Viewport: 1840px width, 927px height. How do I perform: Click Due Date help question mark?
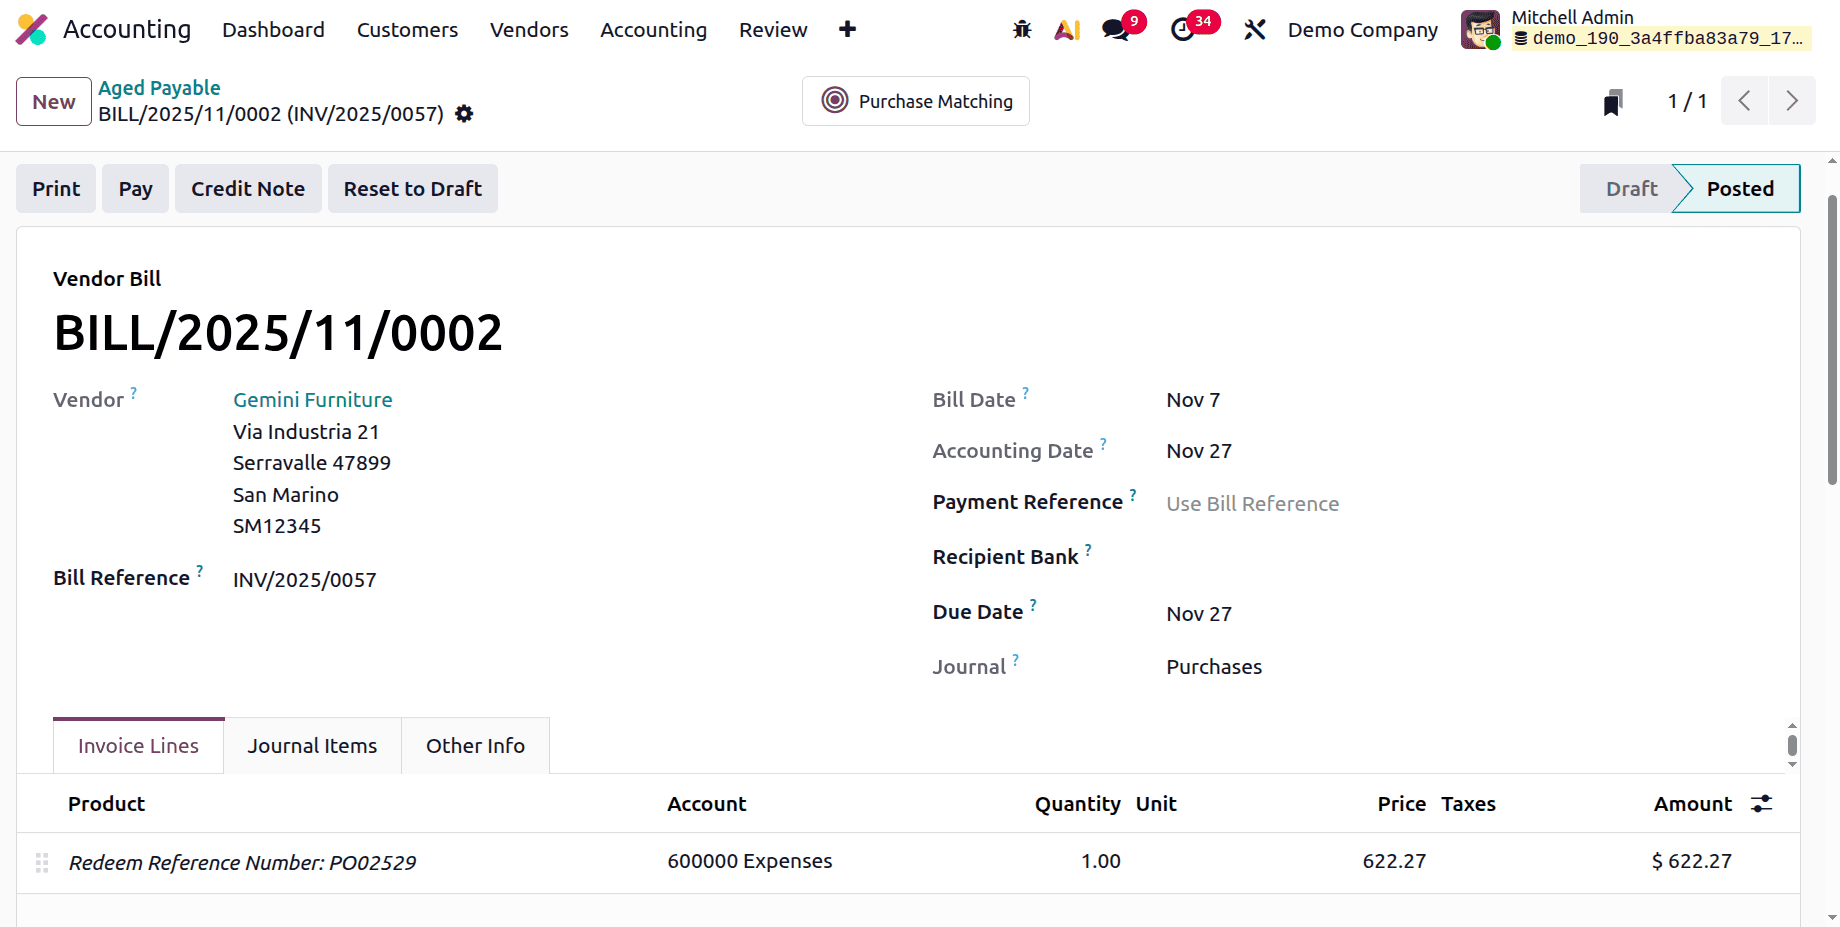1034,605
